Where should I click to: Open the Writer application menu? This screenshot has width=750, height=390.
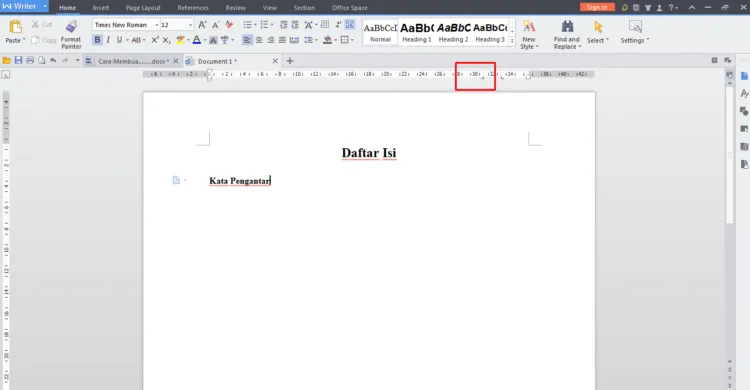point(24,6)
